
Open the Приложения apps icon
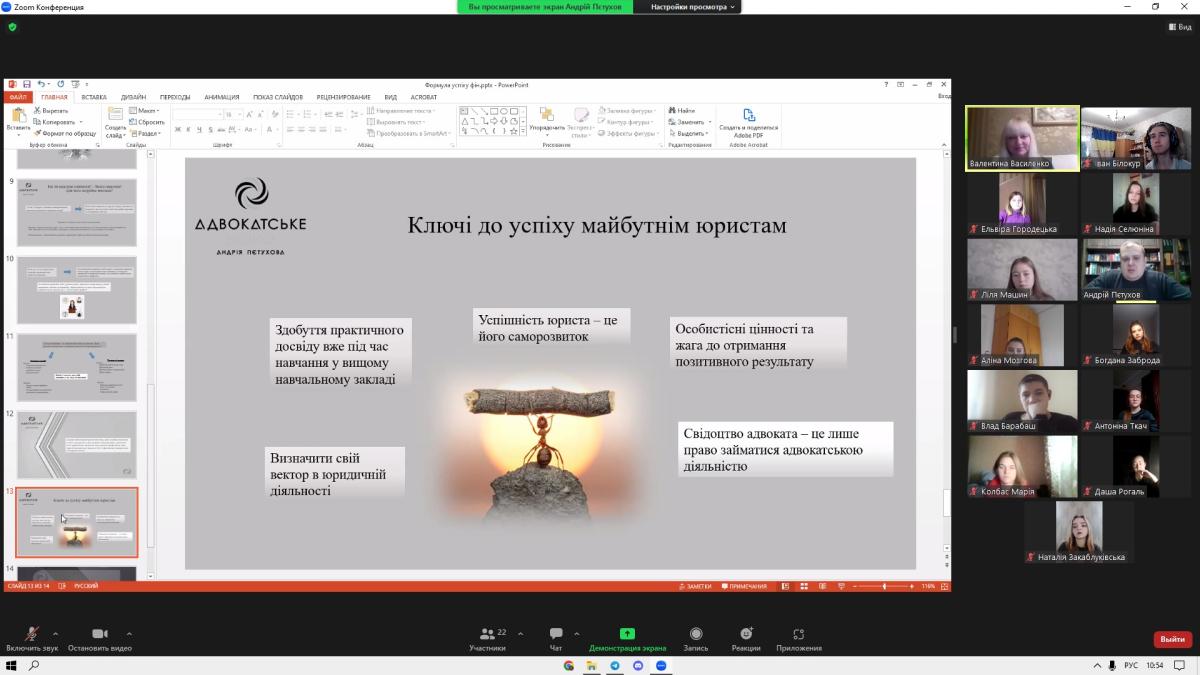[x=798, y=634]
